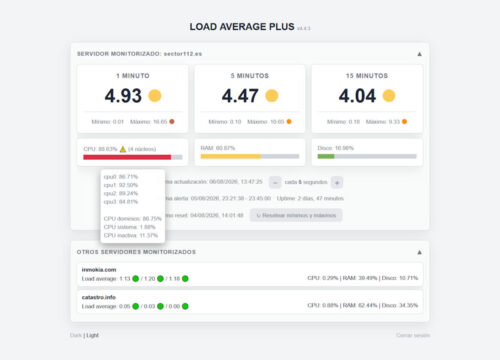This screenshot has height=360, width=500.
Task: Click the cpu0 line in the tooltip
Action: pos(121,177)
